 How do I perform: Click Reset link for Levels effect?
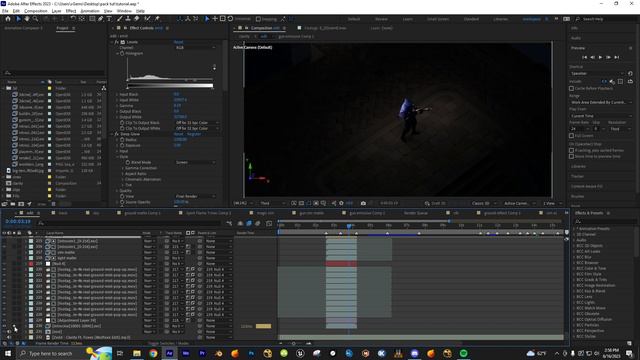click(x=178, y=42)
